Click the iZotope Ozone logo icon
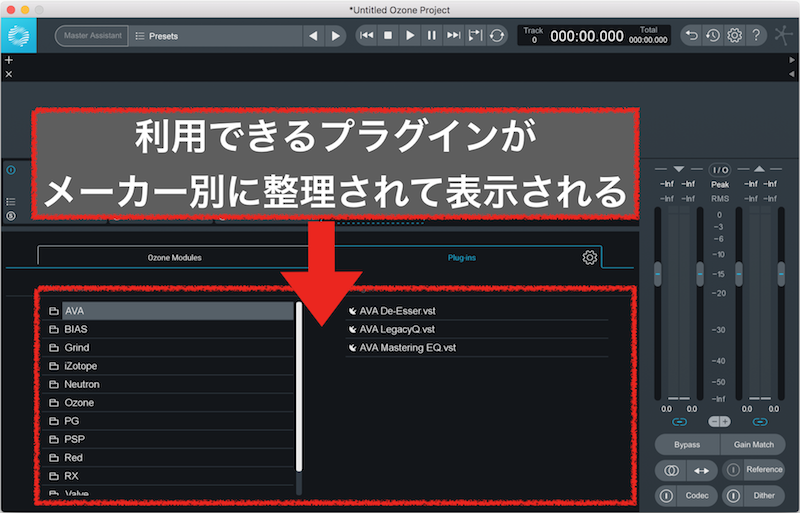Screen dimensions: 800x513 pos(18,36)
